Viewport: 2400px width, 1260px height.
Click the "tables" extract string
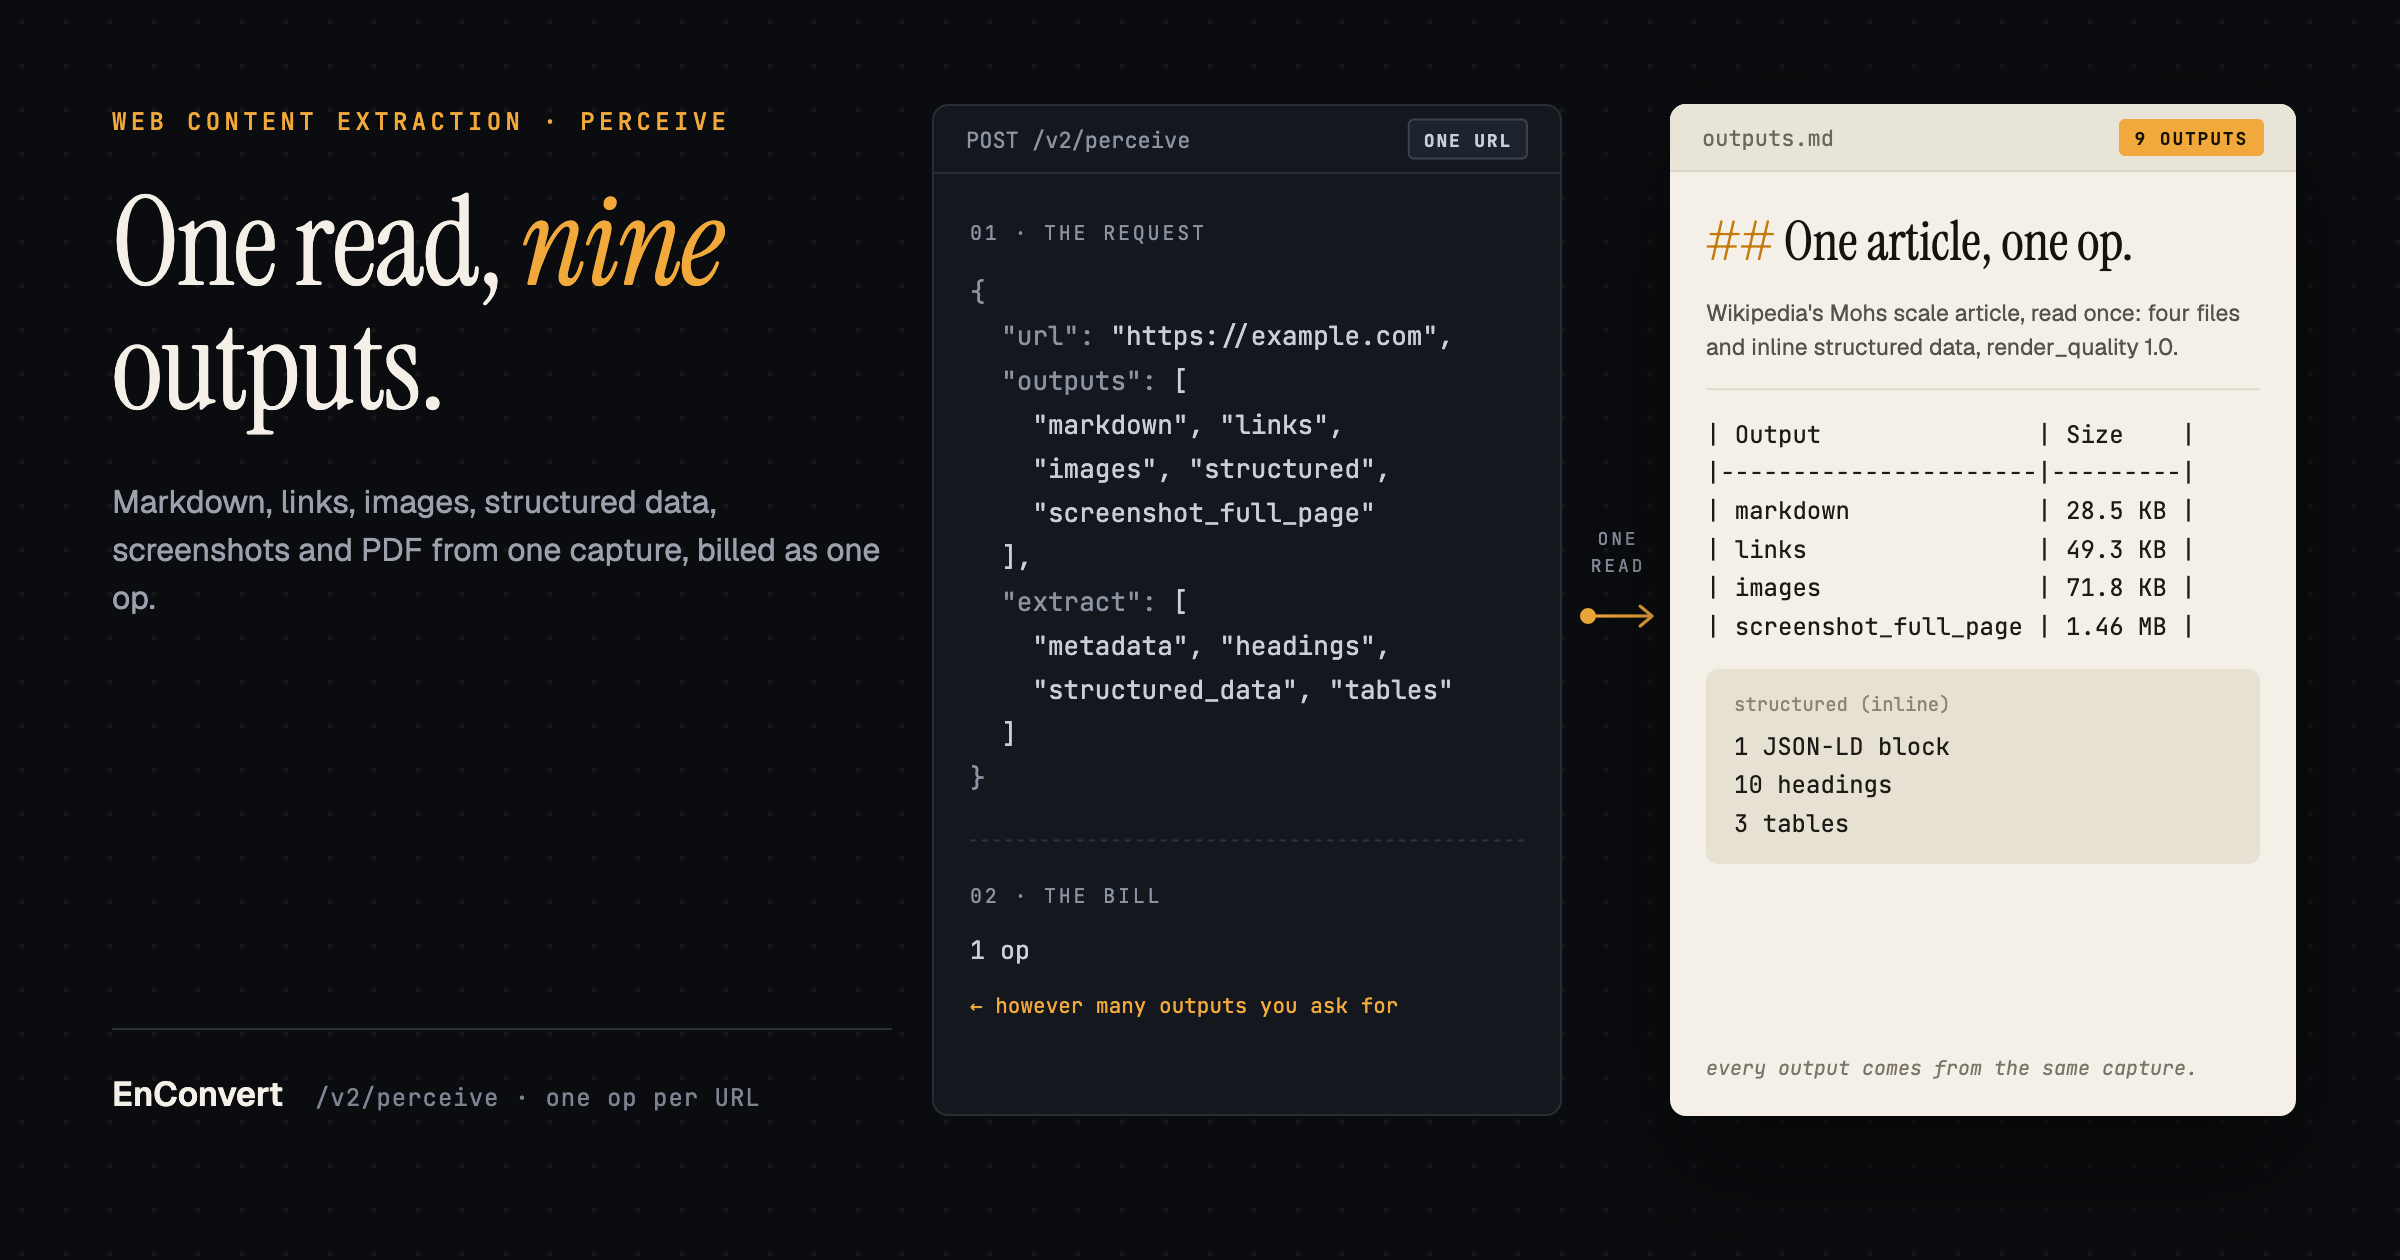point(1391,690)
